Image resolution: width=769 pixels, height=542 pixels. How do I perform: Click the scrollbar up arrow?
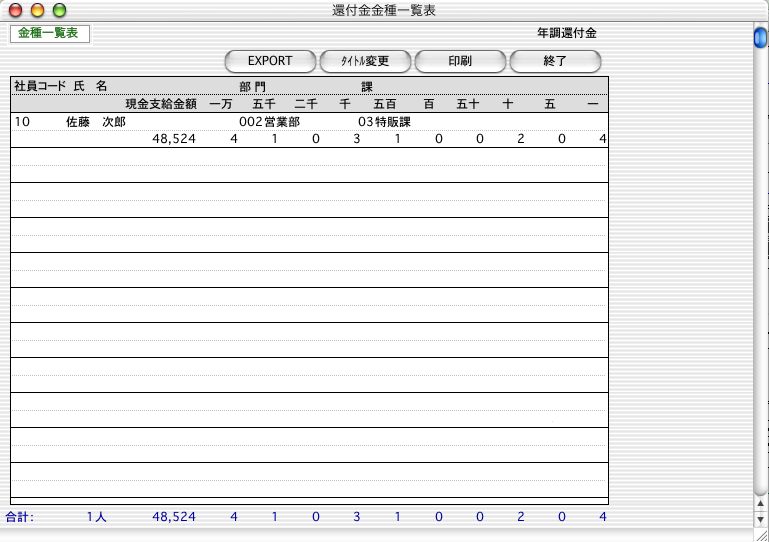760,505
